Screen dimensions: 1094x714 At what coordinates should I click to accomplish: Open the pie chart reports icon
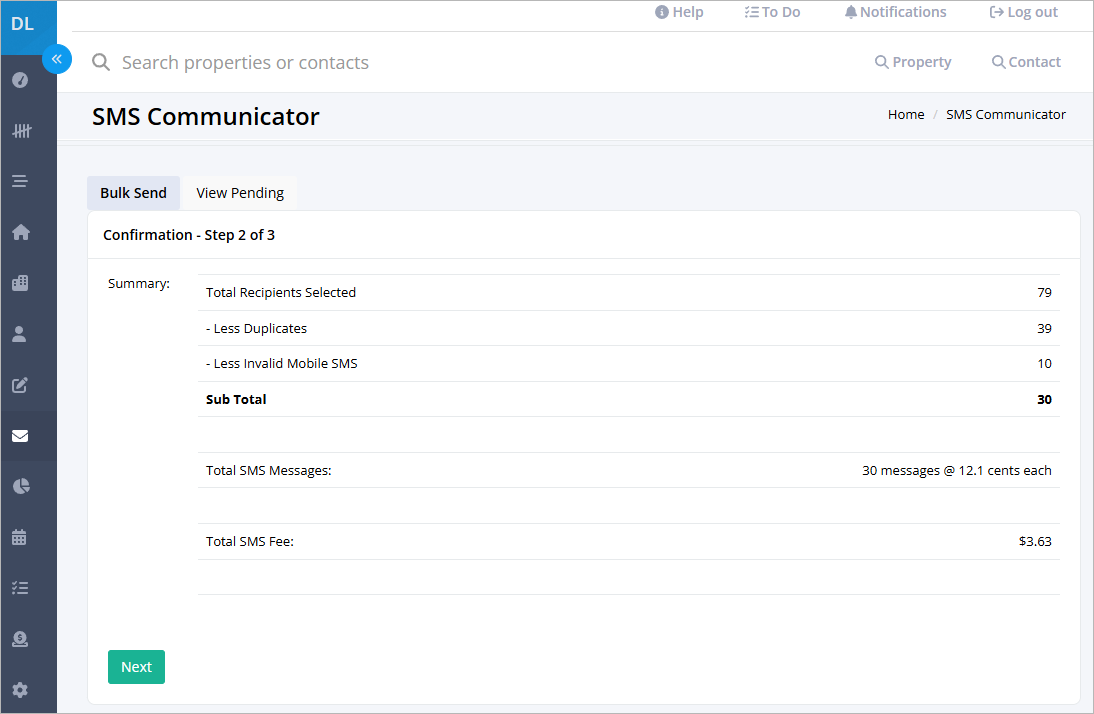click(x=21, y=486)
